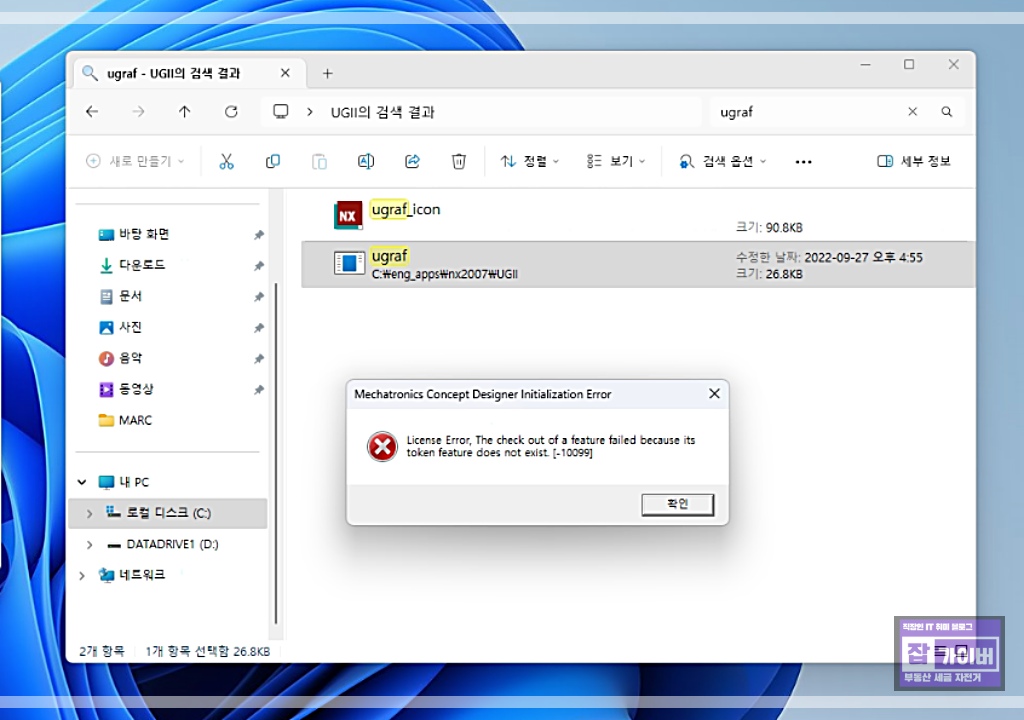Open the 정렬 sort dropdown
The width and height of the screenshot is (1024, 720).
click(530, 161)
